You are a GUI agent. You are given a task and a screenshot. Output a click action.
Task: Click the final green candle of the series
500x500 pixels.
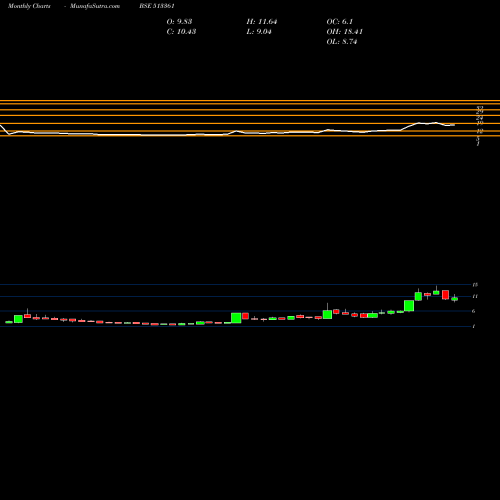pyautogui.click(x=455, y=299)
